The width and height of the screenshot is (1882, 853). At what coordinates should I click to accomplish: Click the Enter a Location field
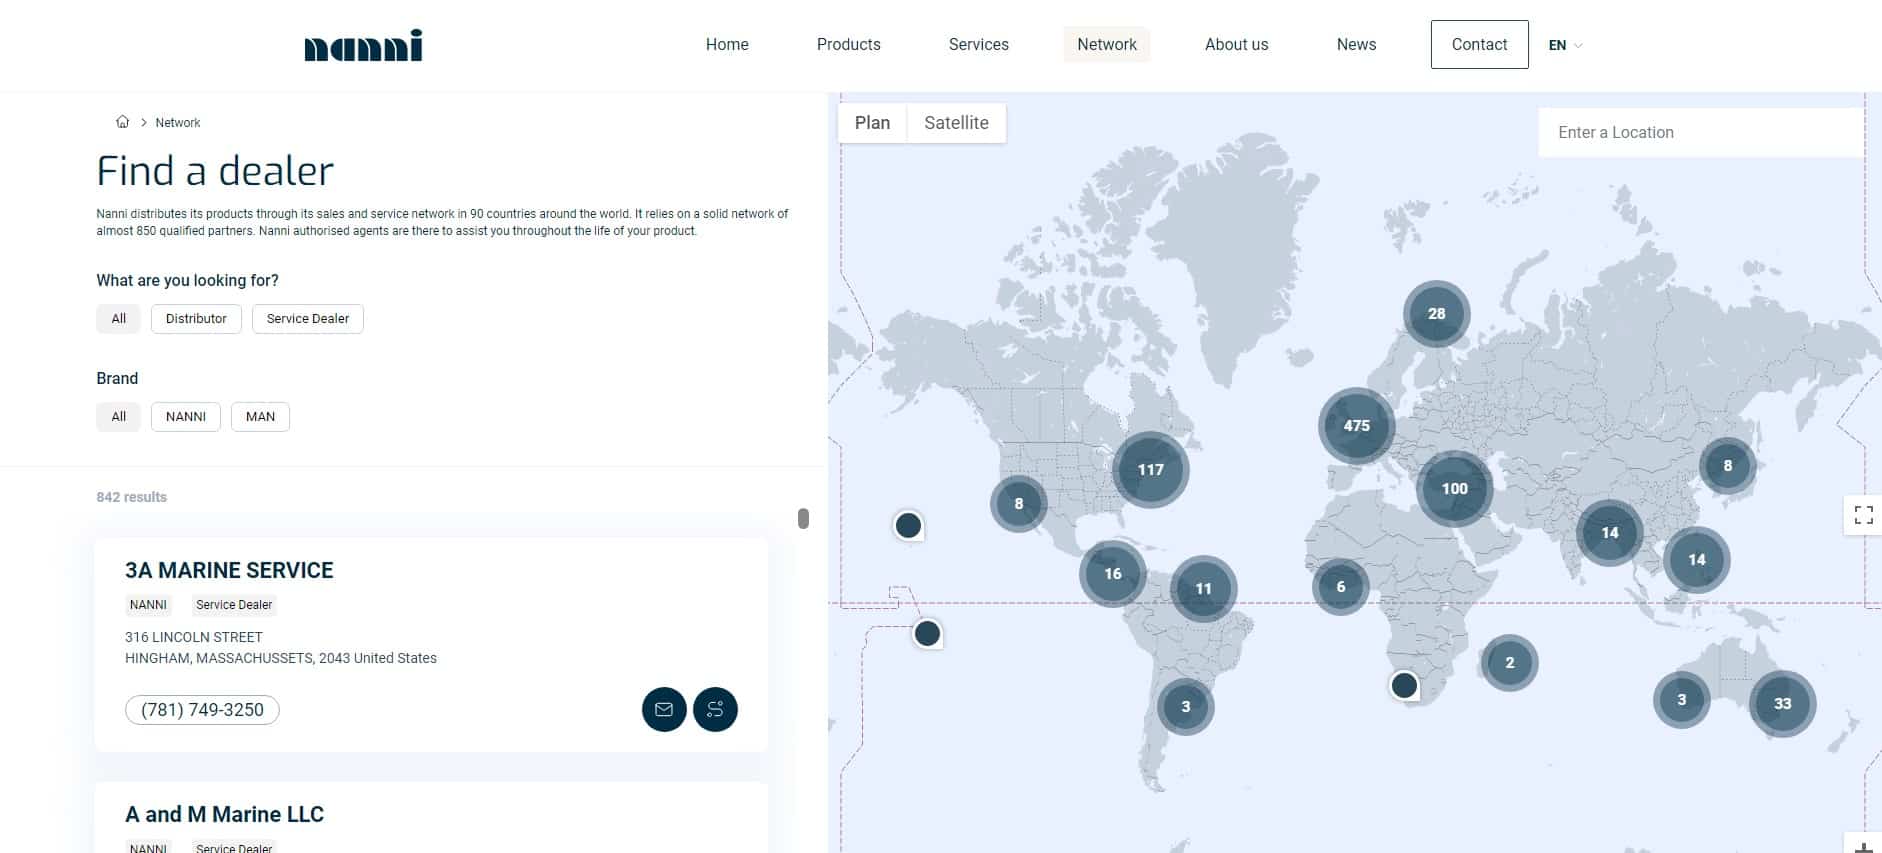(1700, 132)
